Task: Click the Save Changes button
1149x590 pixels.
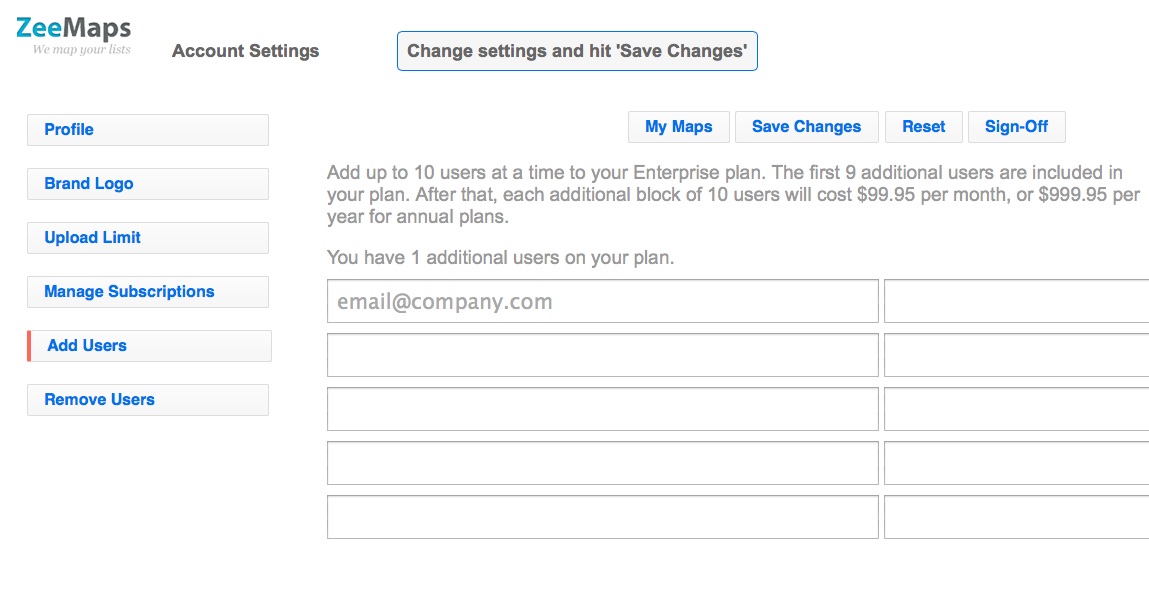Action: pos(807,127)
